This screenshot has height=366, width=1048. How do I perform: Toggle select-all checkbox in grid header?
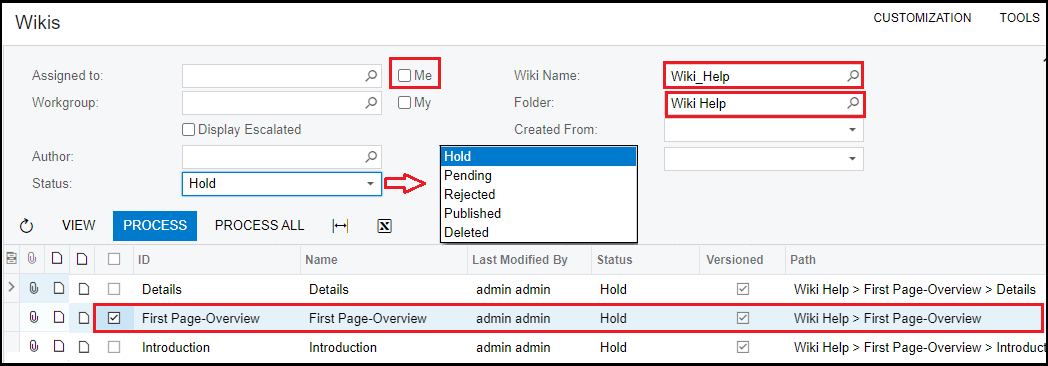(x=114, y=259)
